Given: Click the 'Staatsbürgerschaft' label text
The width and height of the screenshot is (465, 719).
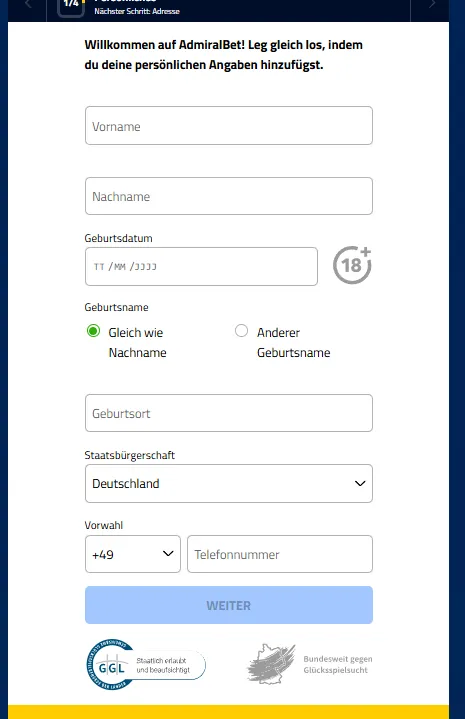Looking at the screenshot, I should (x=130, y=455).
